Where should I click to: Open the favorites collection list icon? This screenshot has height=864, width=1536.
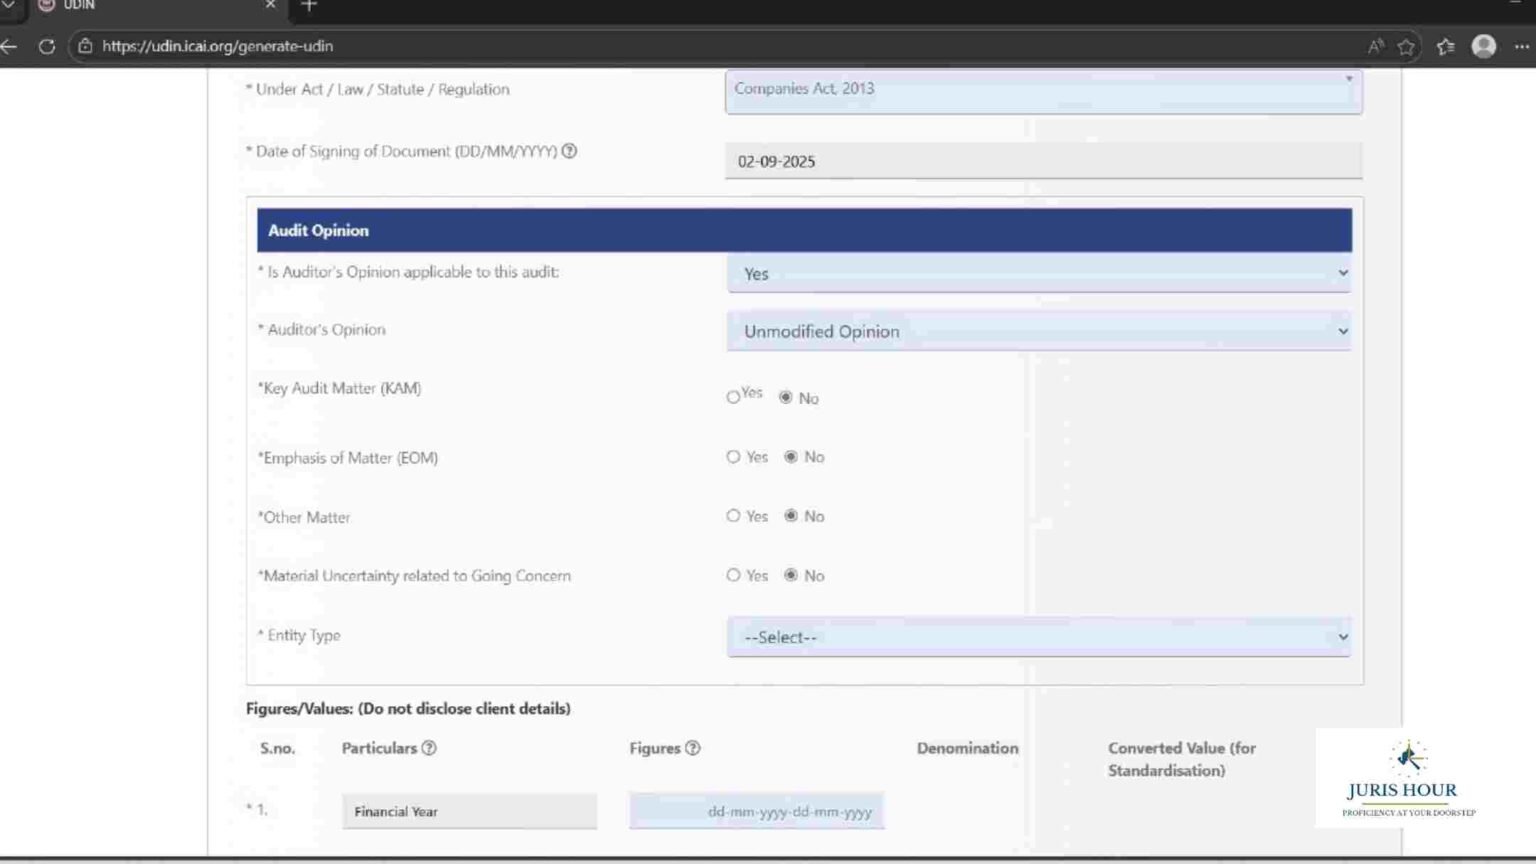[x=1443, y=46]
